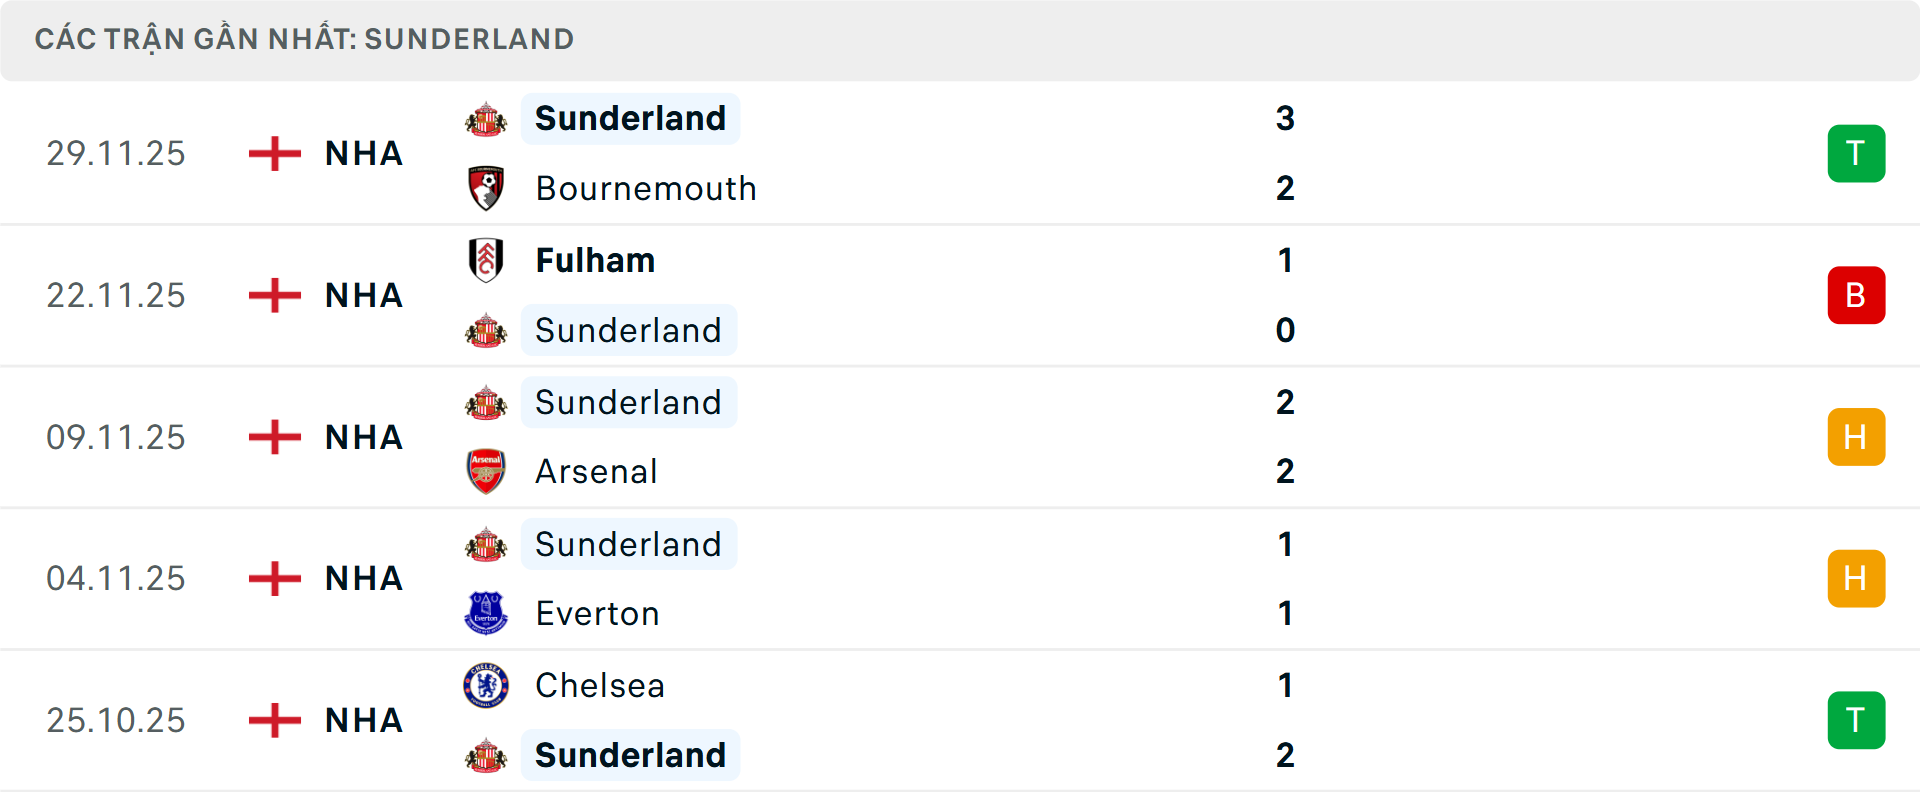Toggle the green T badge for the Bournemouth match

1856,153
